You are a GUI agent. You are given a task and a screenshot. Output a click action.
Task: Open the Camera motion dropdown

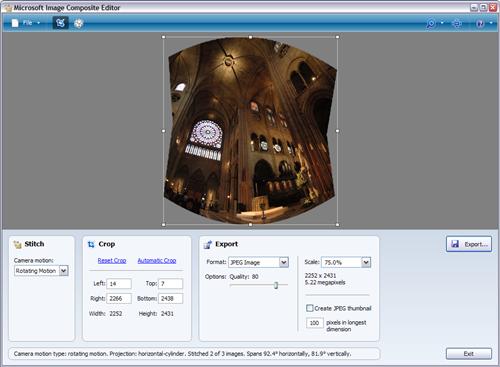click(x=41, y=271)
